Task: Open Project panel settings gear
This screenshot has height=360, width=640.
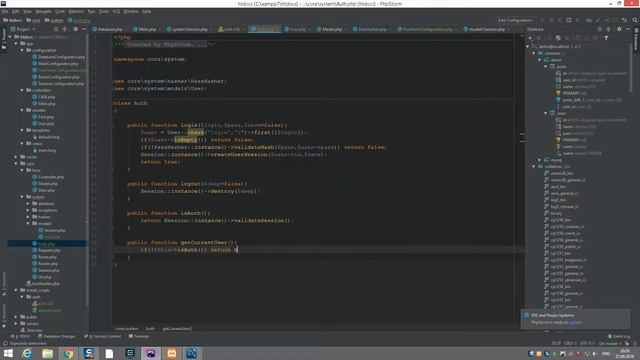Action: (x=76, y=29)
